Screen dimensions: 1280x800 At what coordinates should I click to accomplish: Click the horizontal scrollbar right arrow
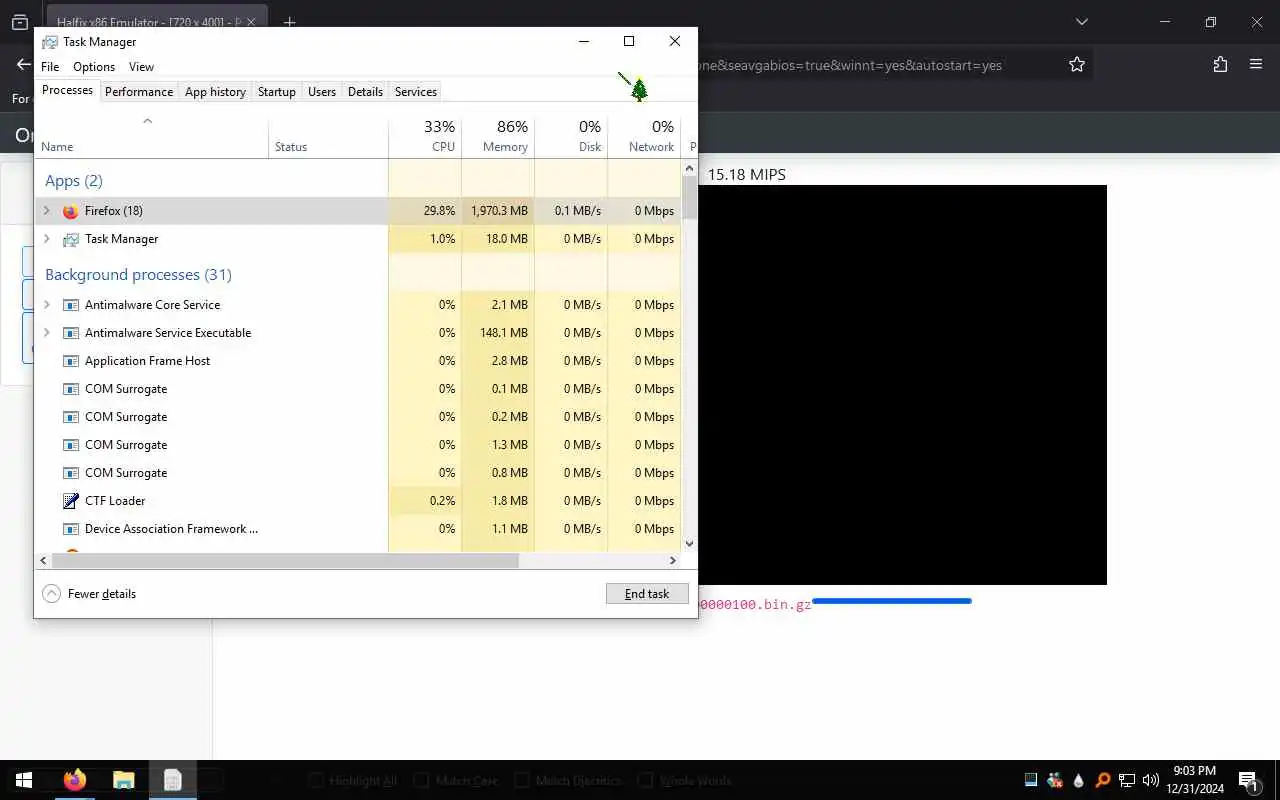673,561
